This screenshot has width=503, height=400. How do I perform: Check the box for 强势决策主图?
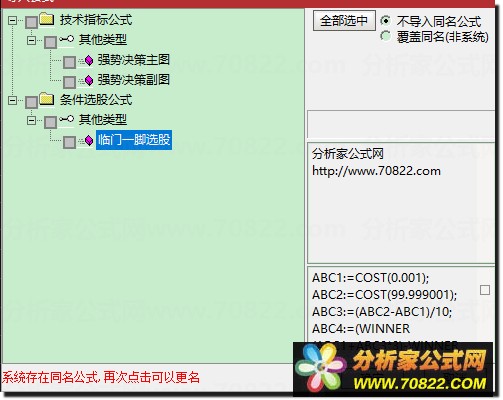click(x=69, y=62)
